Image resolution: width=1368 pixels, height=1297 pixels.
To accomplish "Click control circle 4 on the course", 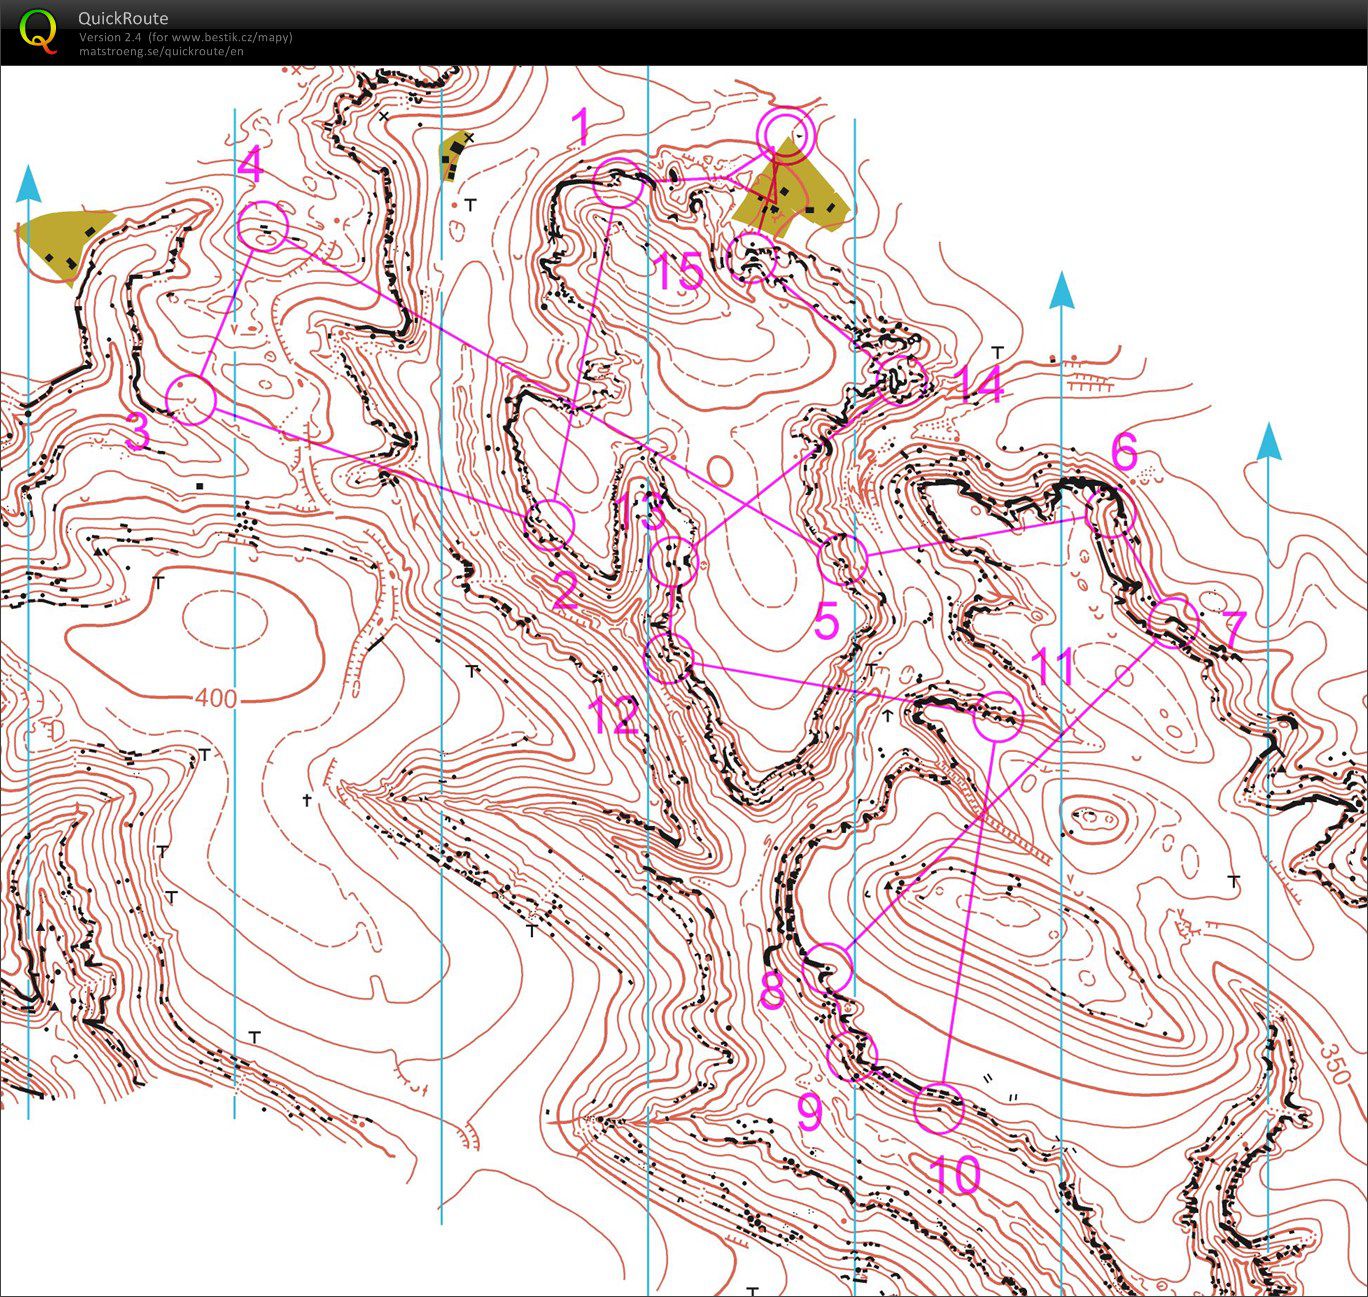I will [x=263, y=225].
